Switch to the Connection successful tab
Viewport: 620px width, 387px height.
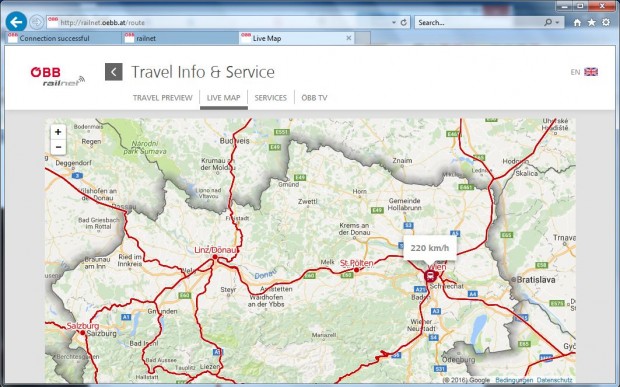(63, 38)
